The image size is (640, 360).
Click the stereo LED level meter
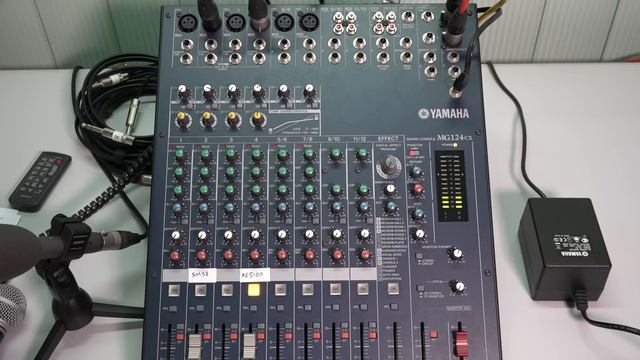pyautogui.click(x=451, y=186)
